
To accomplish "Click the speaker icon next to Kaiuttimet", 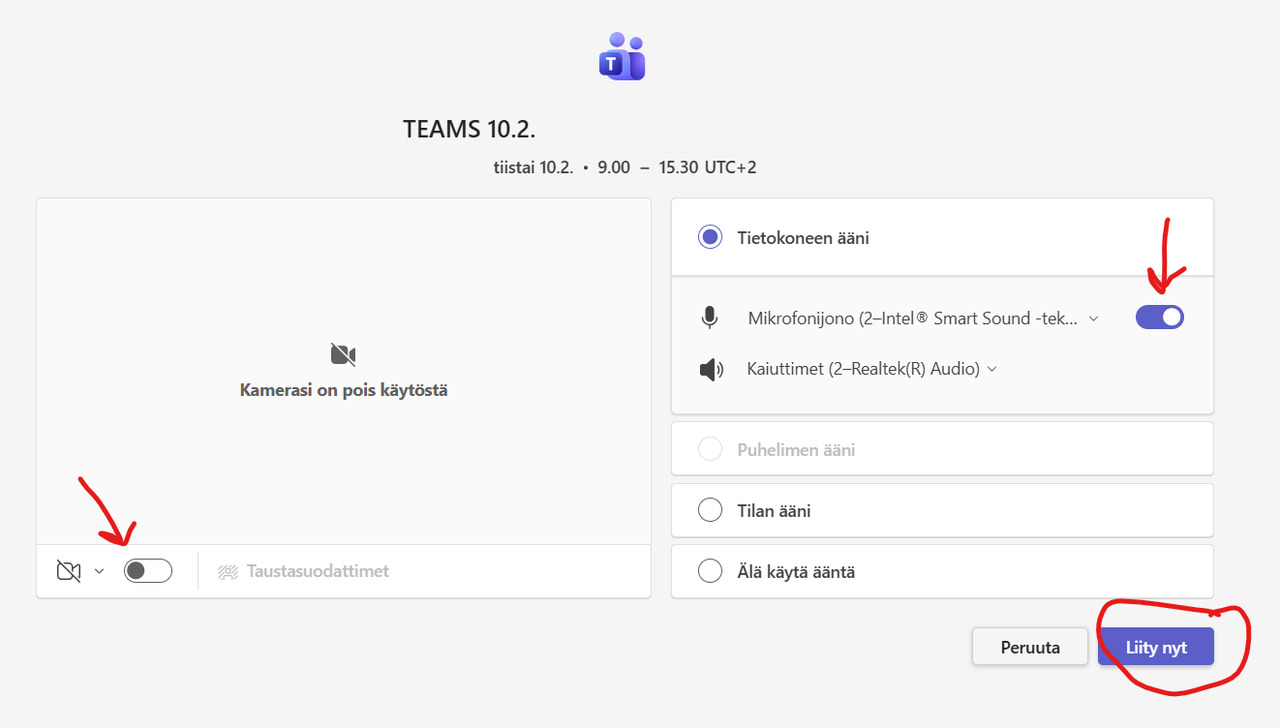I will point(711,369).
